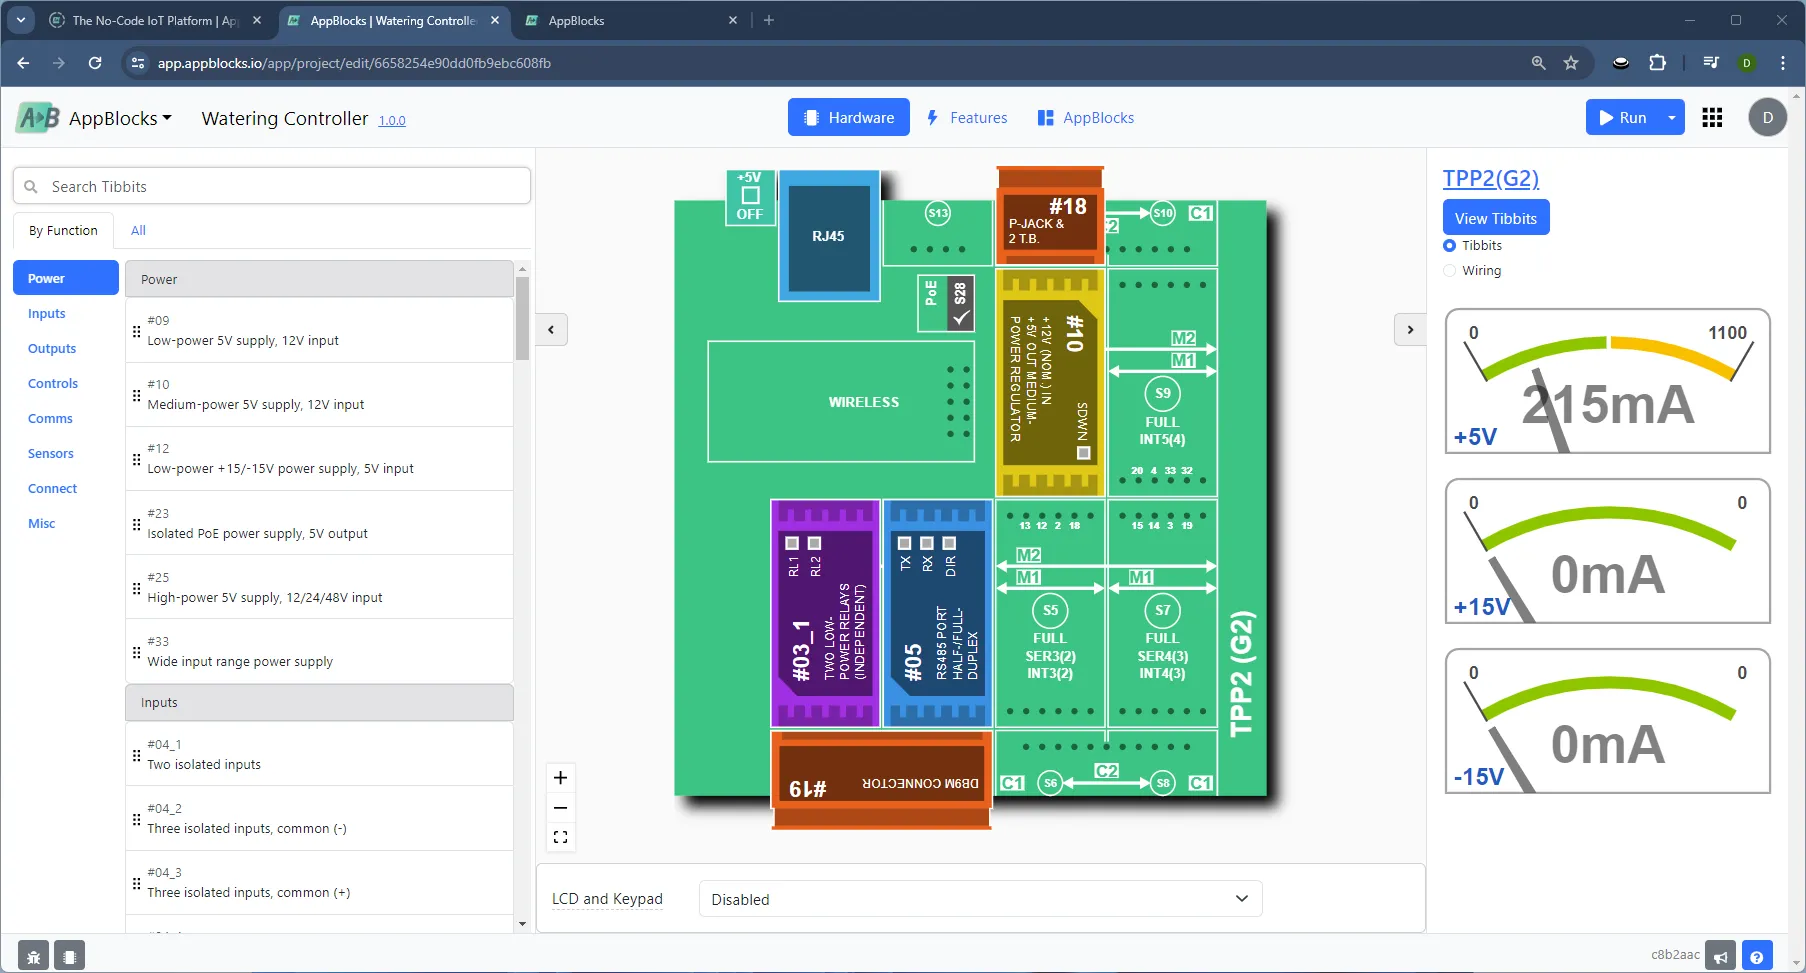Zoom out on the board canvas
The image size is (1806, 973).
pyautogui.click(x=561, y=808)
